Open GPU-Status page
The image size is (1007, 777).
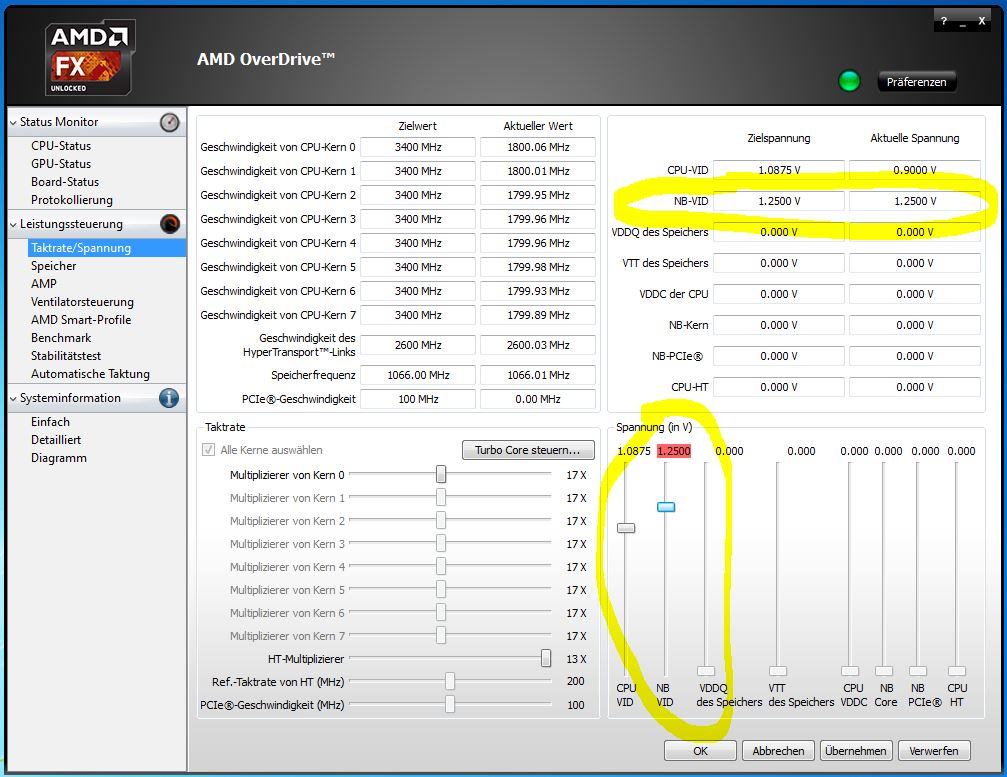(61, 164)
